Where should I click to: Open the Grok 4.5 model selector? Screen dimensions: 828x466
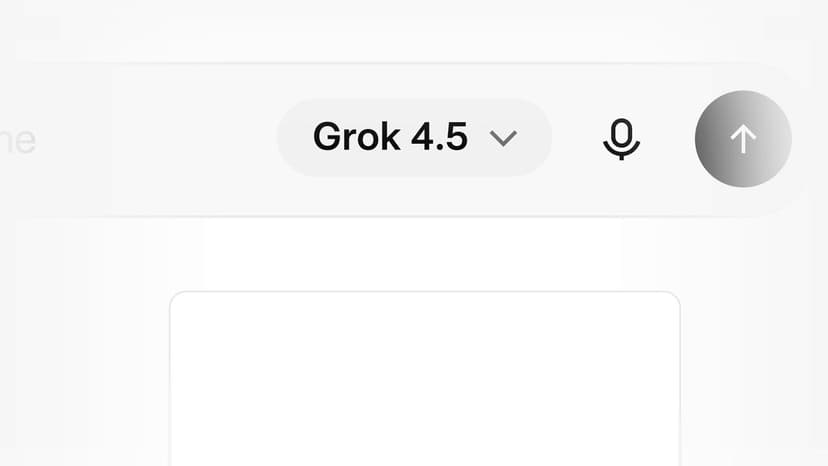pos(415,137)
